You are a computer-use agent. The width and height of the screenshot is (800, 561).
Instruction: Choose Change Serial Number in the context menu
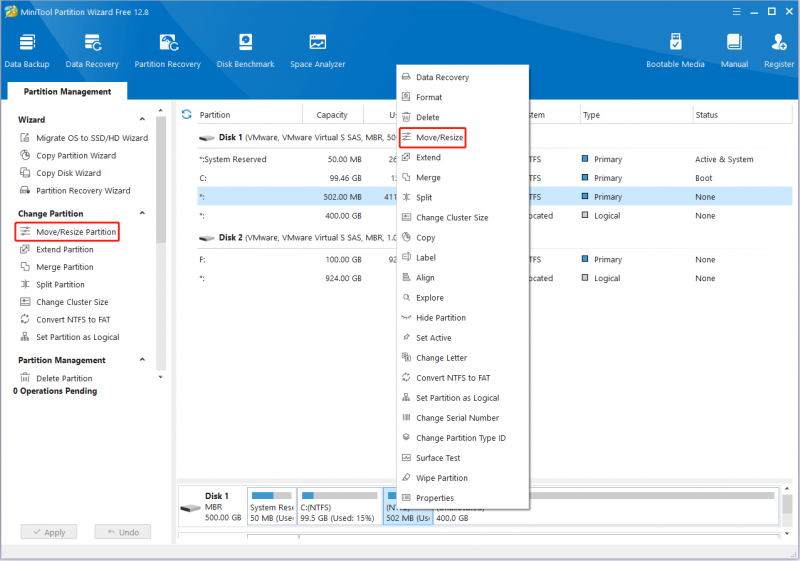(x=463, y=418)
